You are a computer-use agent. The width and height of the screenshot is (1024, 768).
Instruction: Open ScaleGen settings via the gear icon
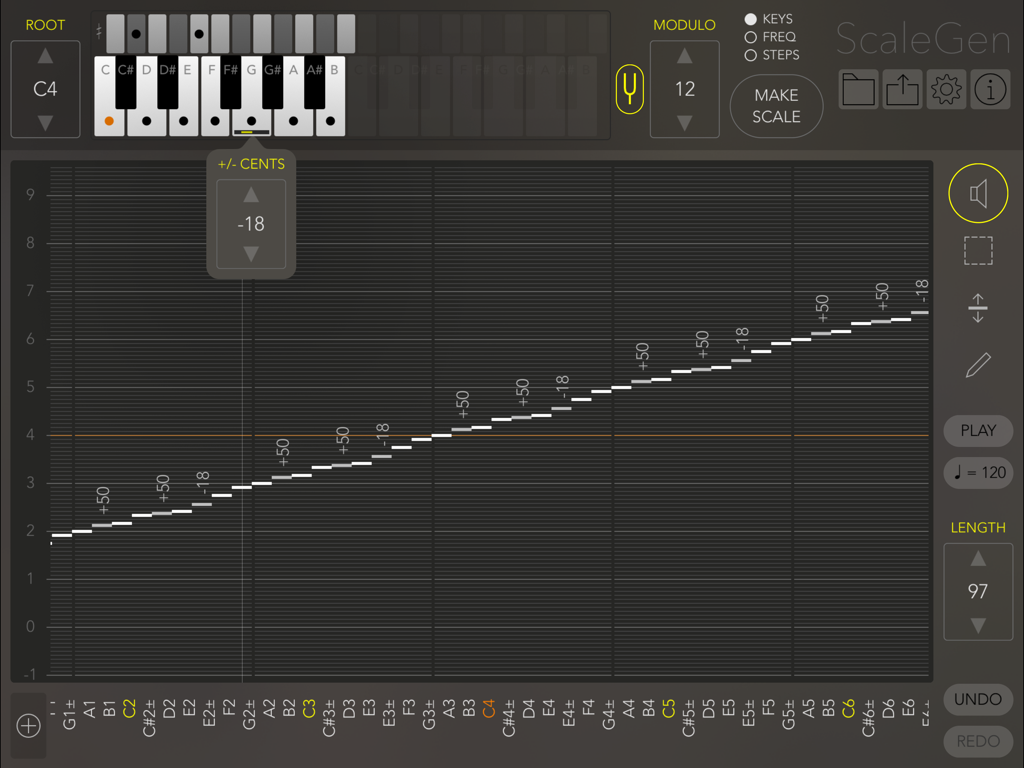point(946,89)
